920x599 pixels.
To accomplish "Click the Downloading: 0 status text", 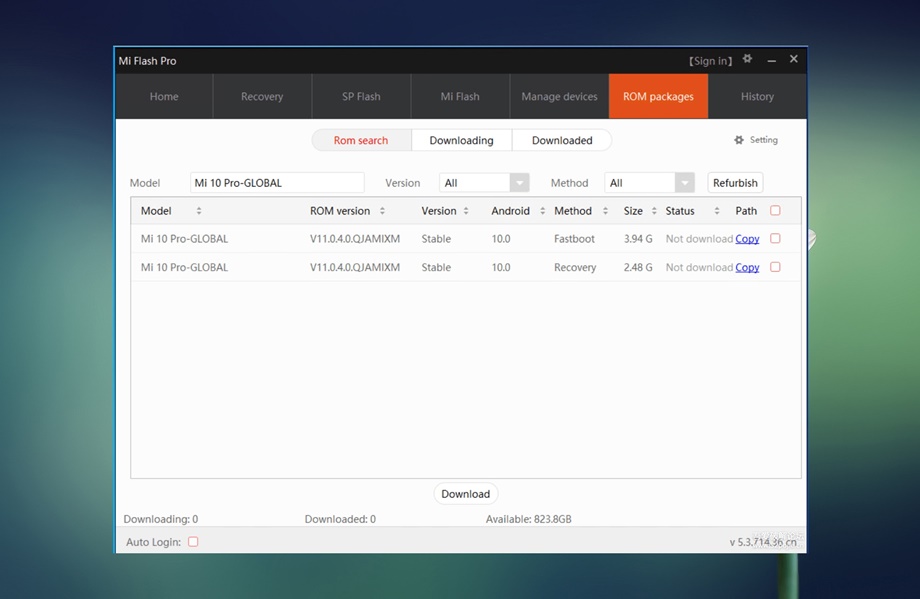I will coord(161,519).
